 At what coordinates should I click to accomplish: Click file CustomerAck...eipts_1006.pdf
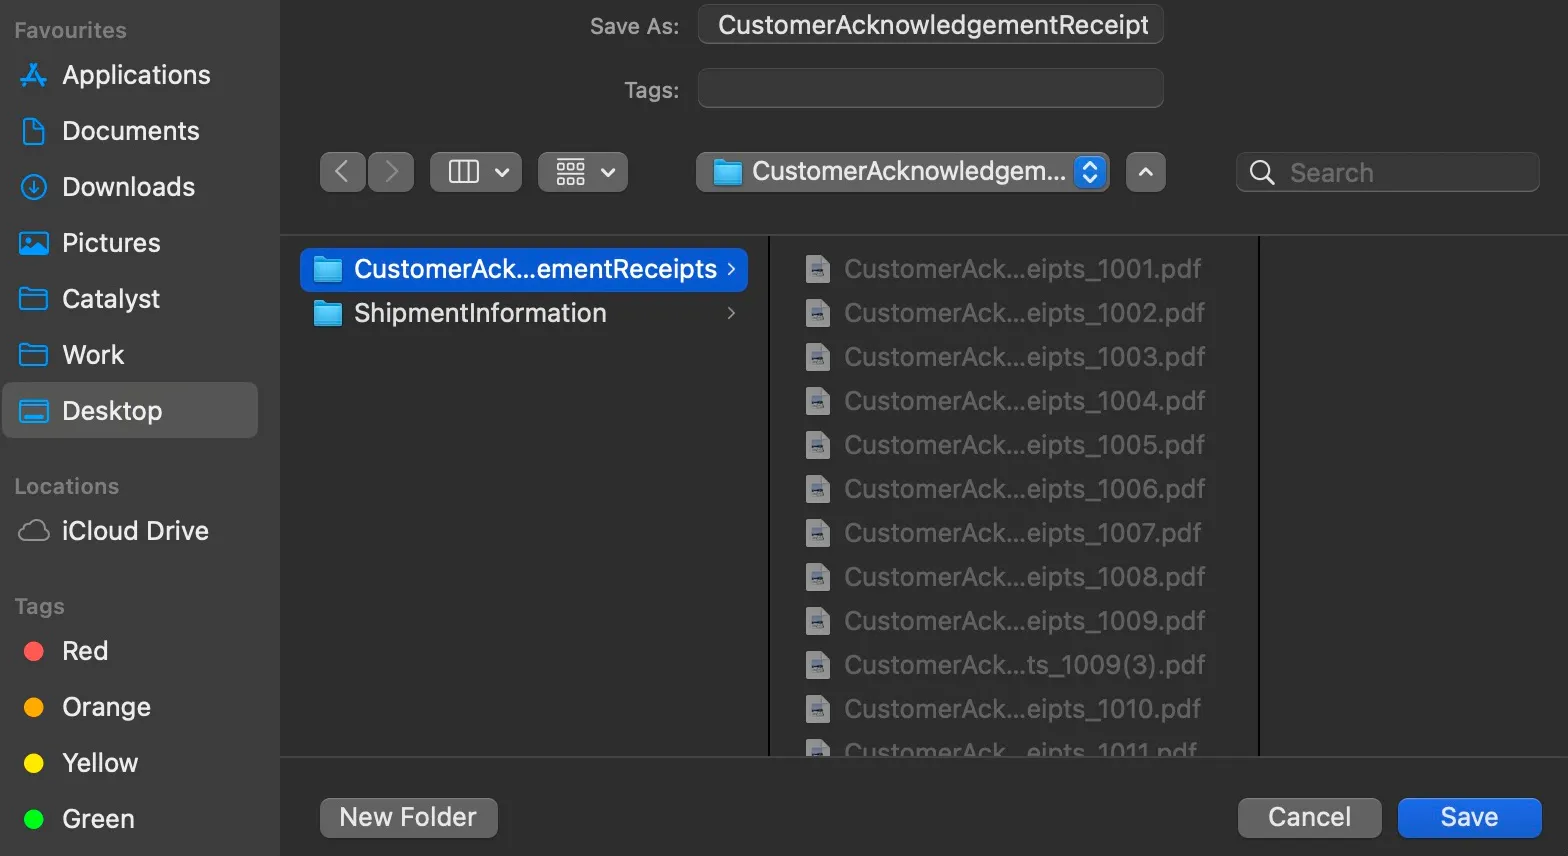pos(1014,489)
